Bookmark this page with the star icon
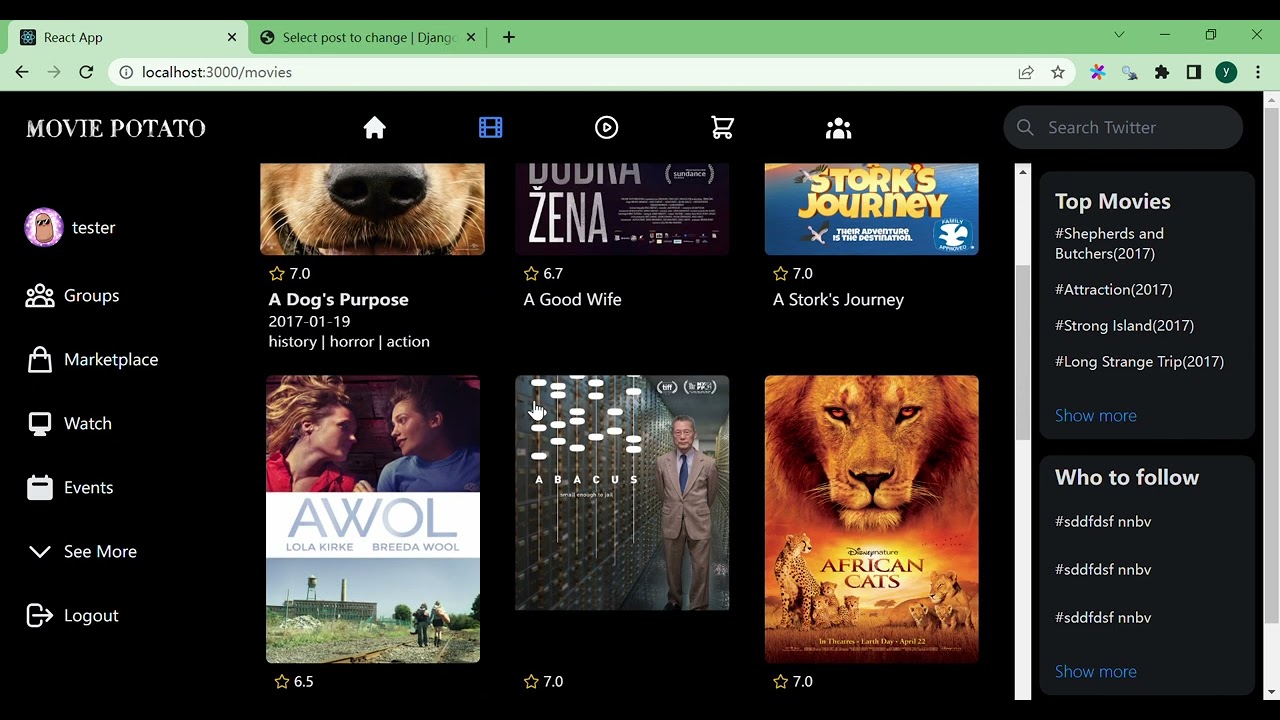Image resolution: width=1280 pixels, height=720 pixels. pyautogui.click(x=1058, y=72)
